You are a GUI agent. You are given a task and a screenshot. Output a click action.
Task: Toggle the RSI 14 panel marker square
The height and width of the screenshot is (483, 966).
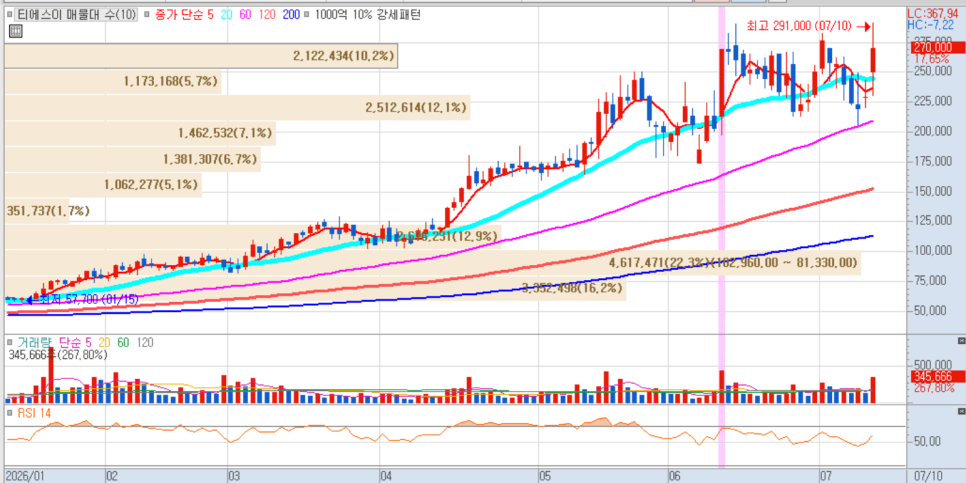9,413
